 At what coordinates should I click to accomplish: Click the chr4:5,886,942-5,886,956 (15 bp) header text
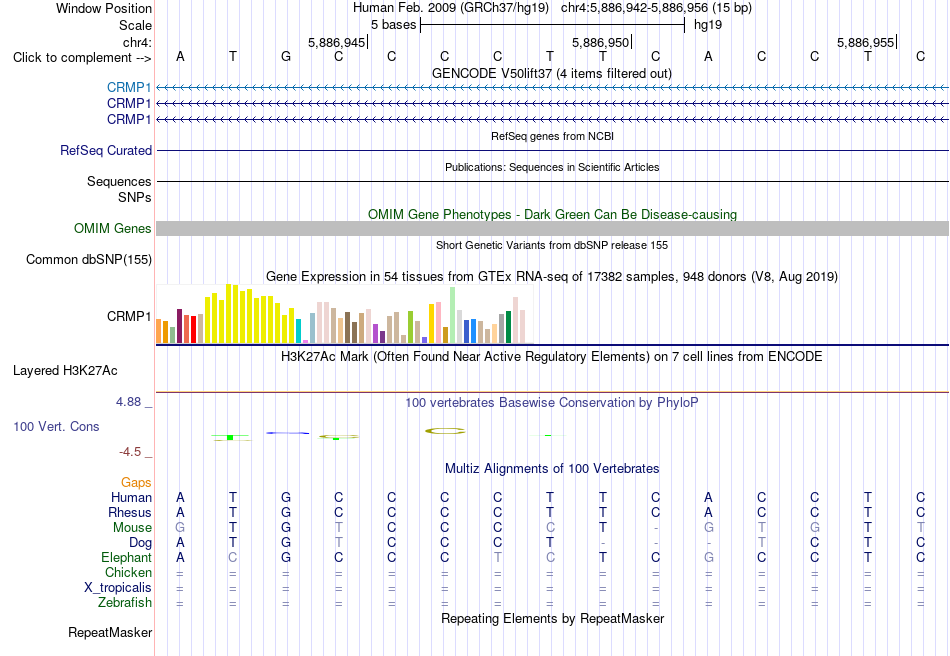(656, 8)
